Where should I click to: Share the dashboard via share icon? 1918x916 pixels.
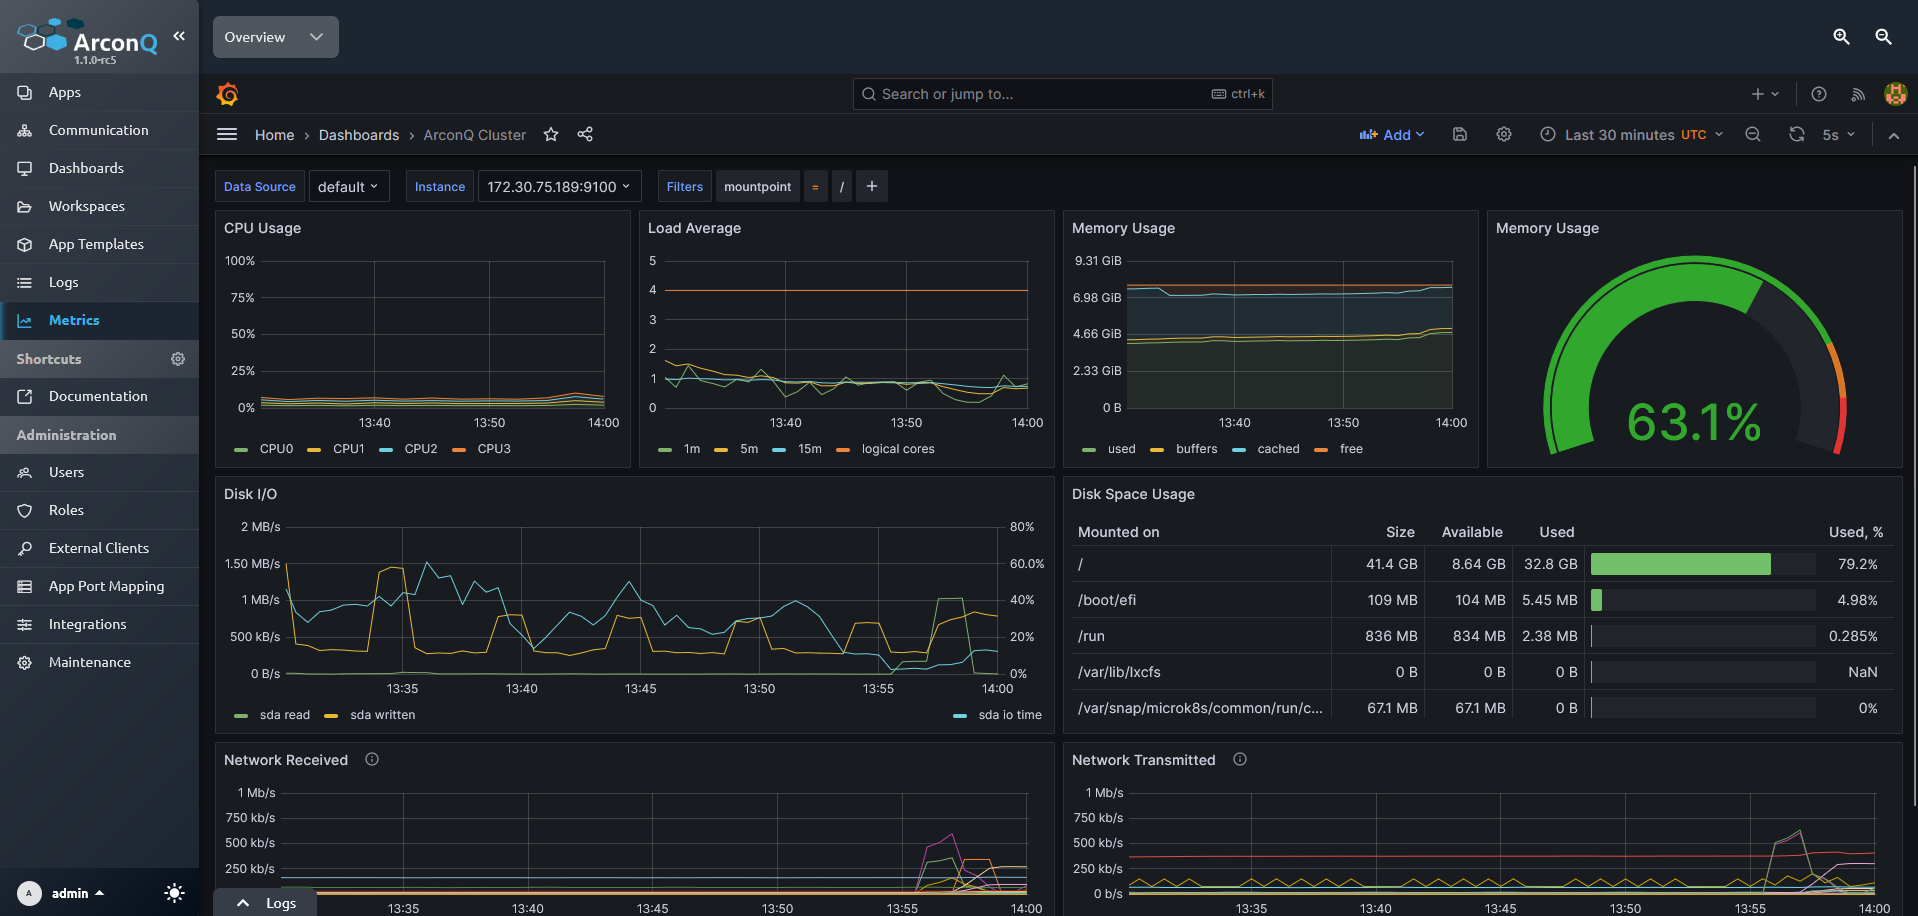pyautogui.click(x=585, y=134)
